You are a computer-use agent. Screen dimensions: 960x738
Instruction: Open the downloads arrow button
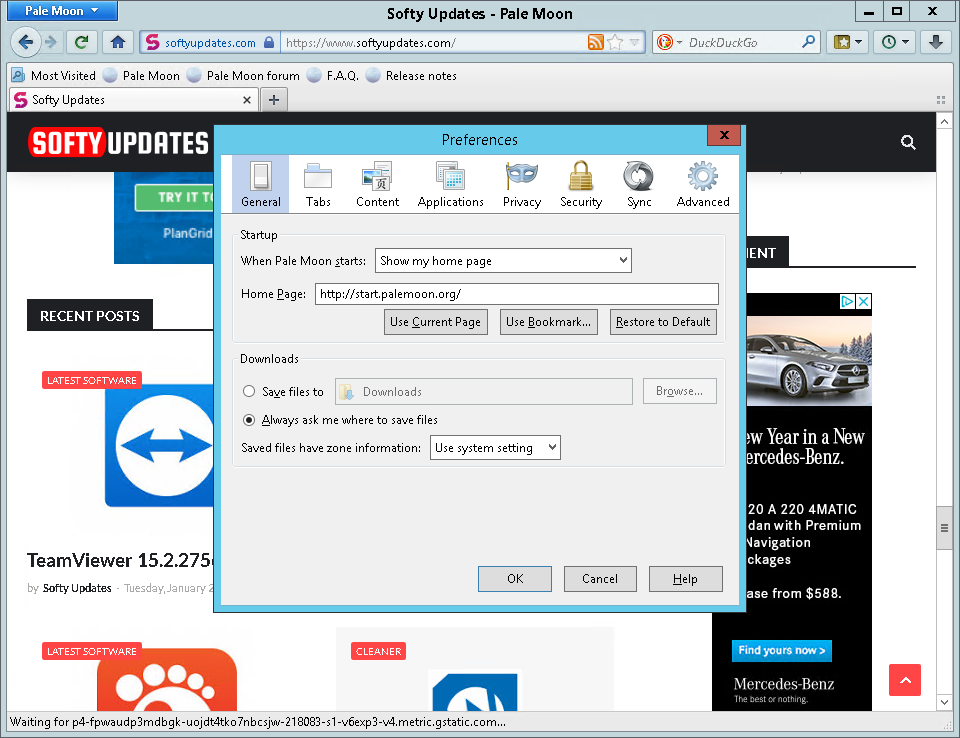coord(936,42)
